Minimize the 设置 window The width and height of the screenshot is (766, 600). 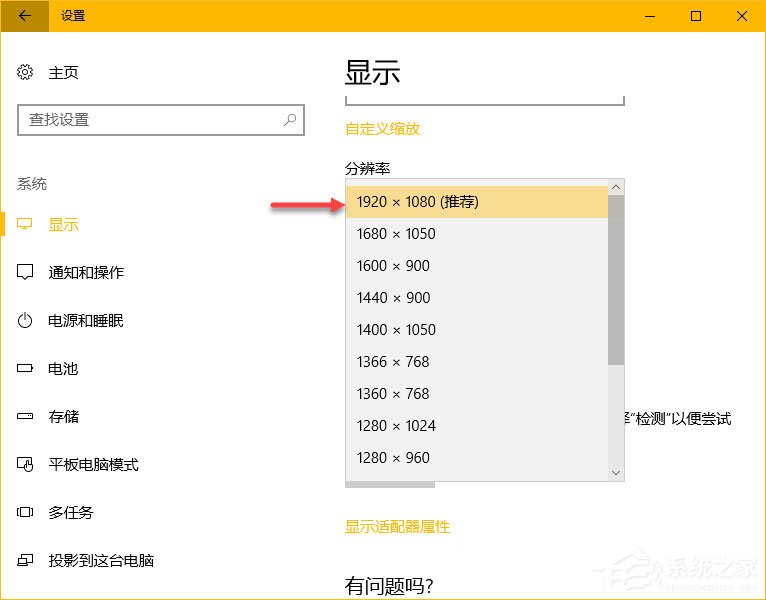650,16
